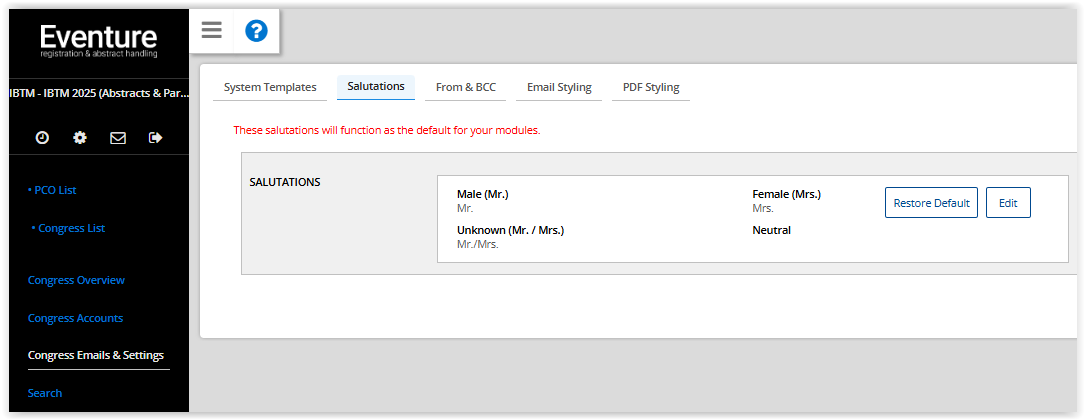Image resolution: width=1085 pixels, height=420 pixels.
Task: Go to Congress Accounts
Action: click(x=75, y=318)
